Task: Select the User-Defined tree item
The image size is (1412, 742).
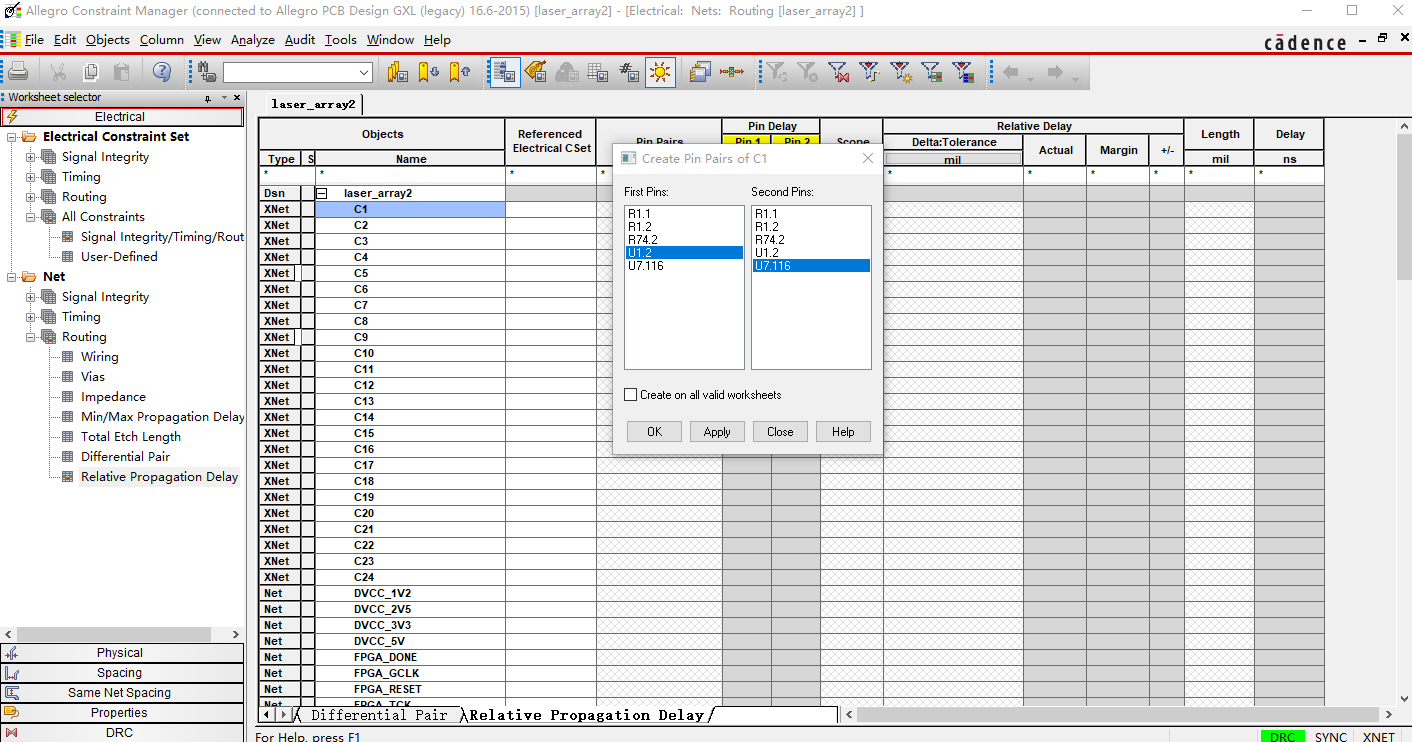Action: point(119,257)
